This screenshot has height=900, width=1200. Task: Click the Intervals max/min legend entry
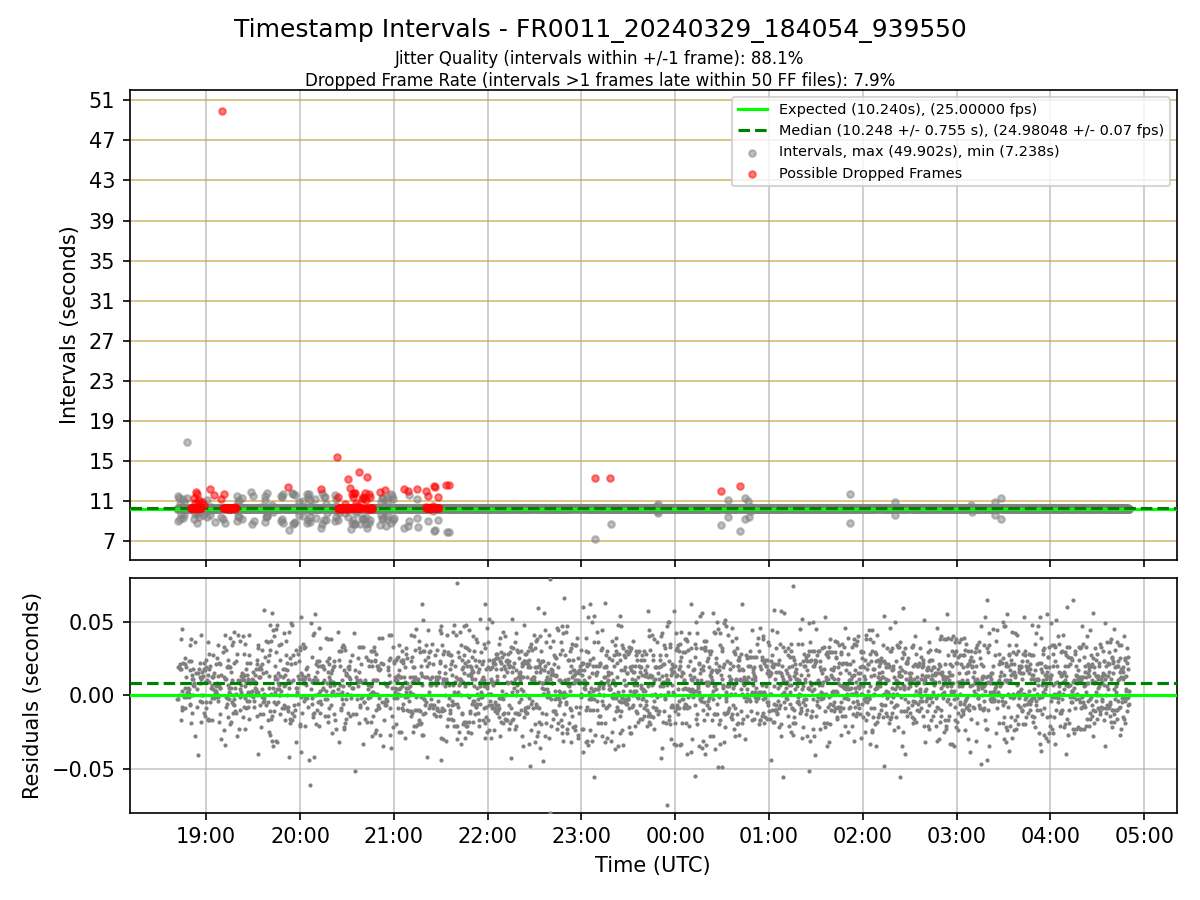click(x=919, y=152)
